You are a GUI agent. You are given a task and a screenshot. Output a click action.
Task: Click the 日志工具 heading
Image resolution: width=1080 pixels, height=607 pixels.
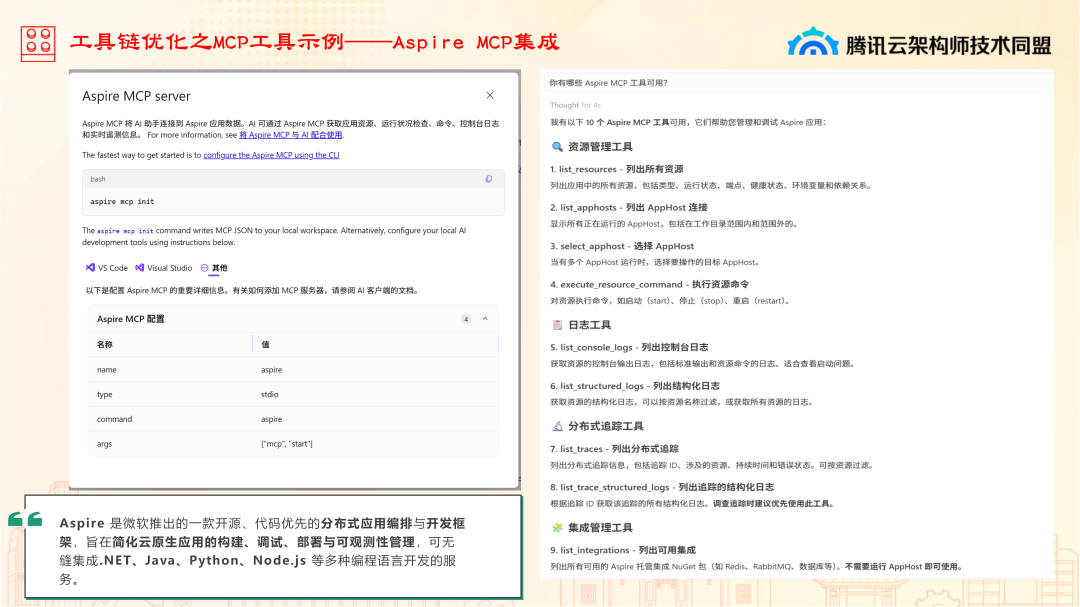point(590,325)
